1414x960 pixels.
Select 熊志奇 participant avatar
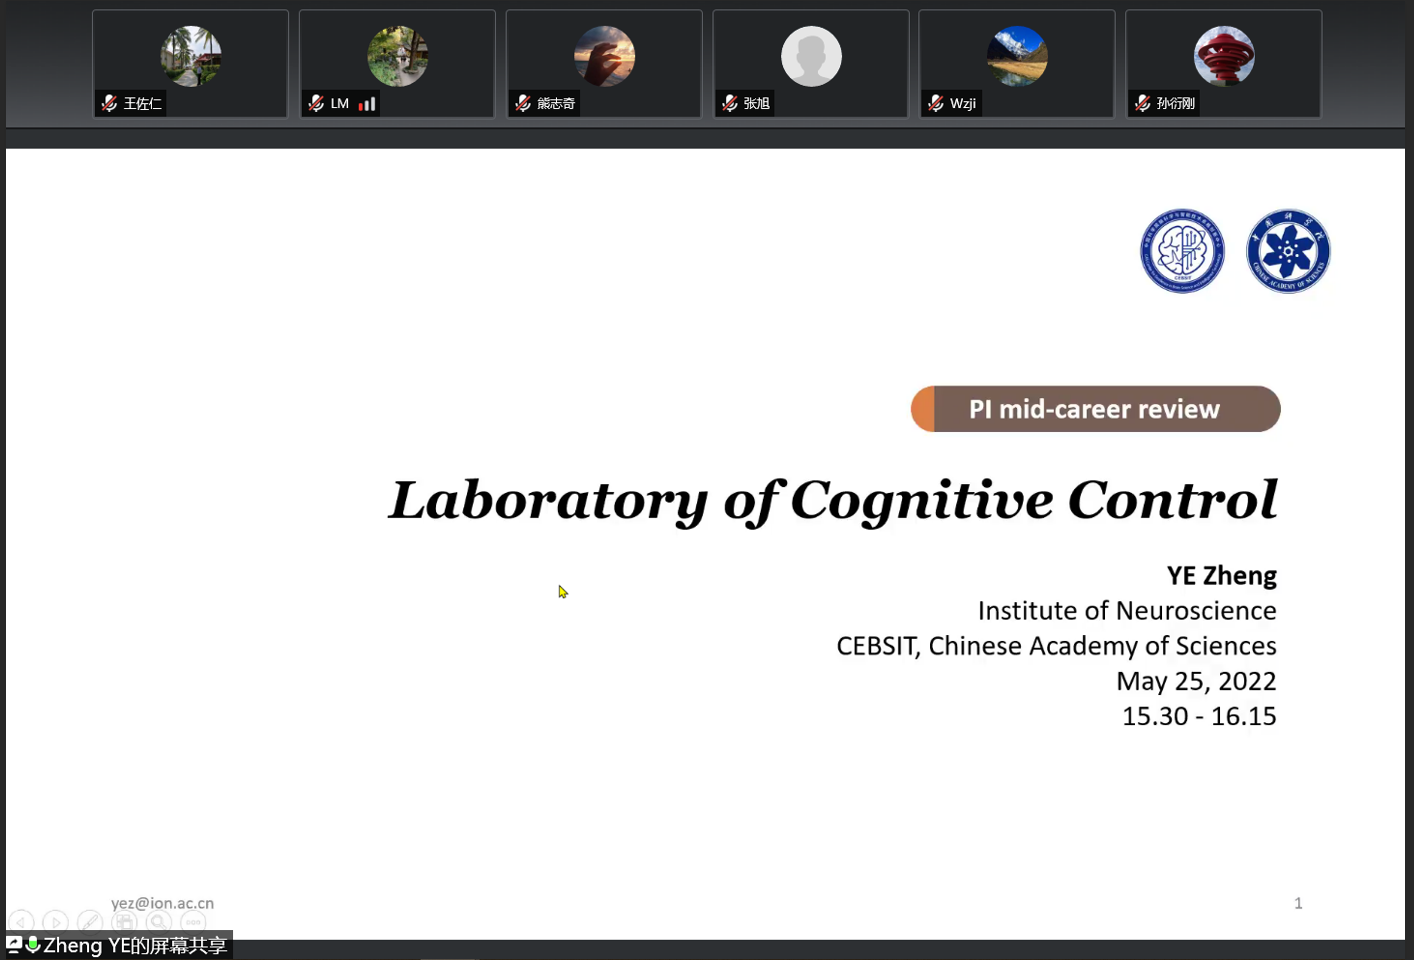coord(604,56)
